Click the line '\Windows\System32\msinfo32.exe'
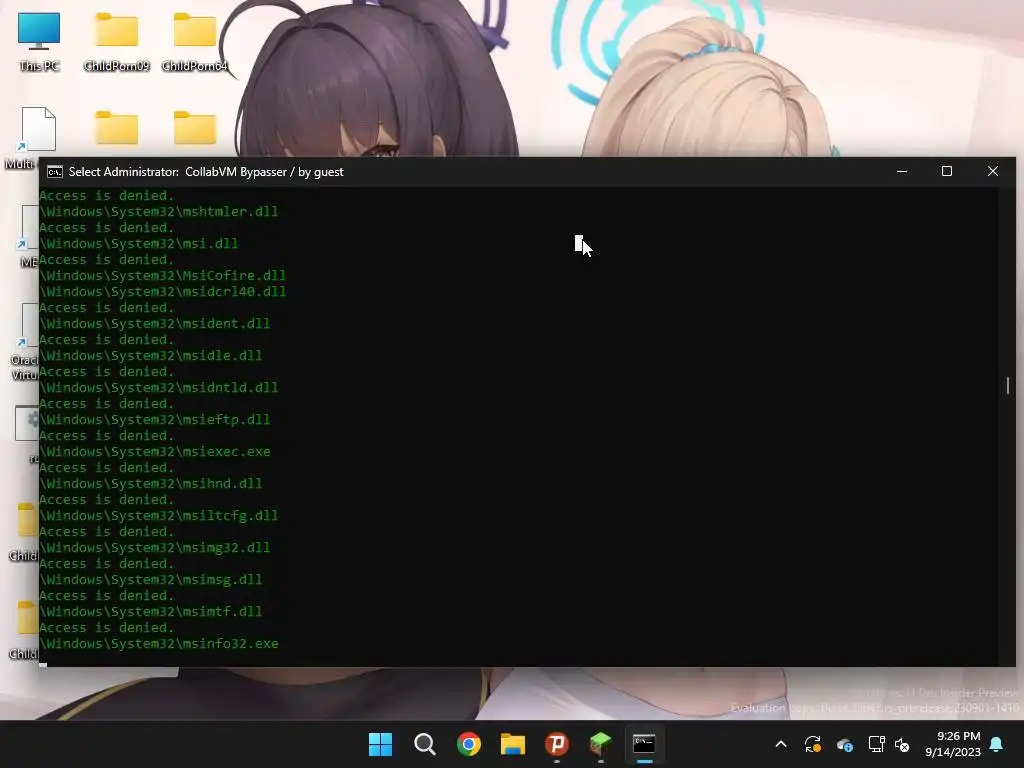 pyautogui.click(x=159, y=643)
